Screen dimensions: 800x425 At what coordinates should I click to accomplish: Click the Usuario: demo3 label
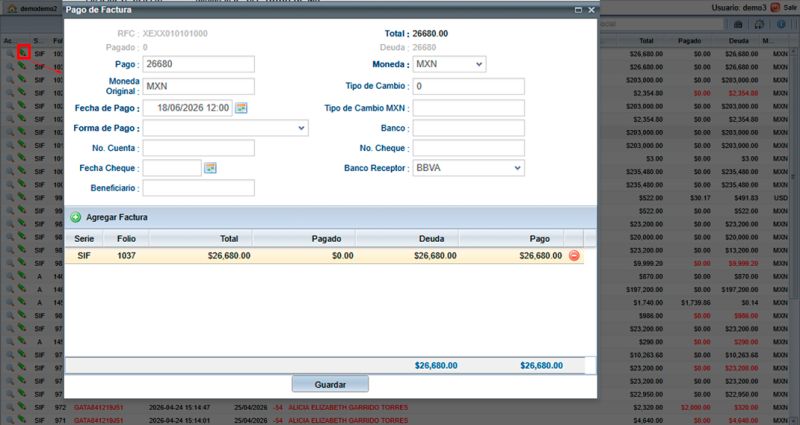tap(739, 8)
